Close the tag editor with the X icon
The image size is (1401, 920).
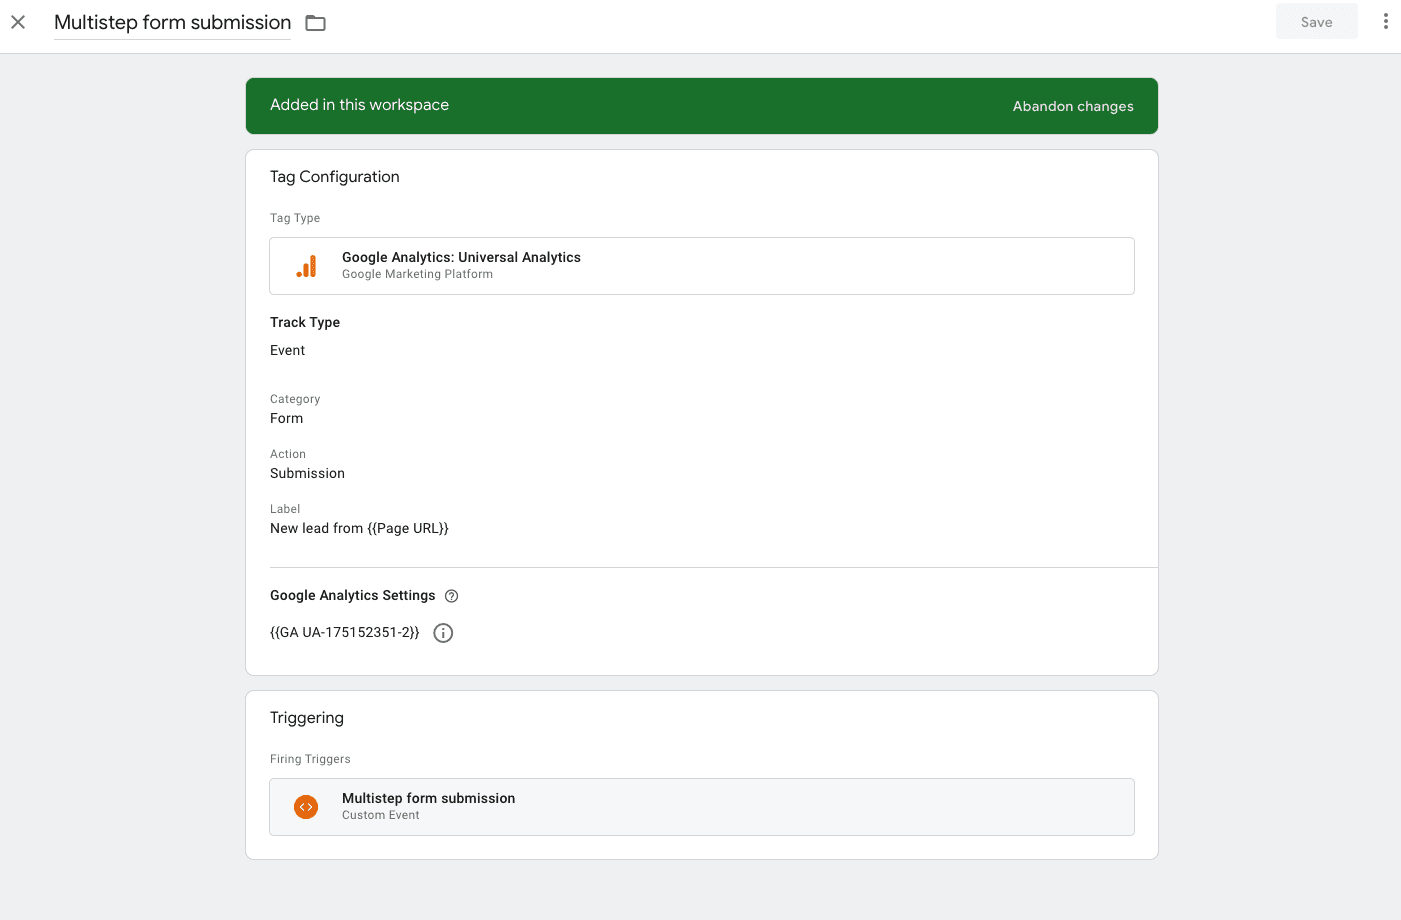pyautogui.click(x=18, y=21)
